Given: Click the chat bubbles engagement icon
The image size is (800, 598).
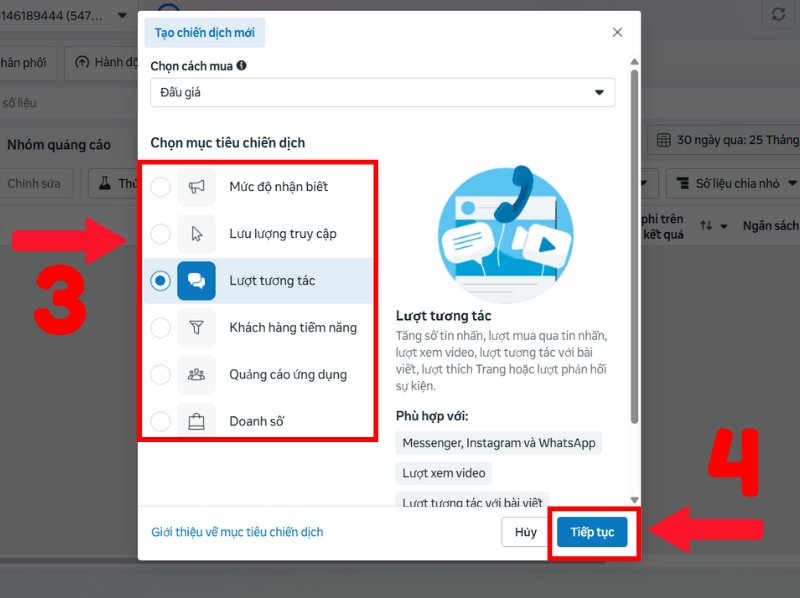Looking at the screenshot, I should [196, 281].
